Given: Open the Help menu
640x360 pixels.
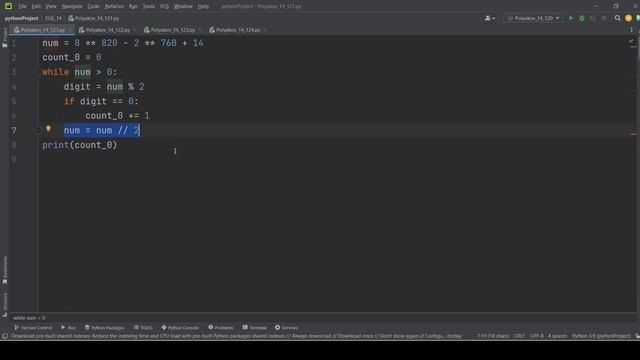Looking at the screenshot, I should coord(203,6).
